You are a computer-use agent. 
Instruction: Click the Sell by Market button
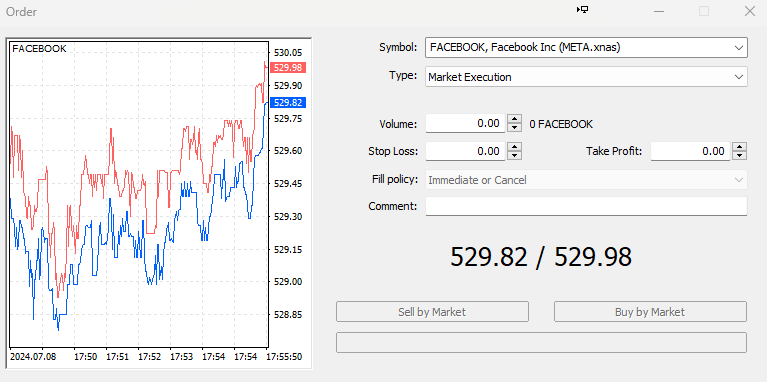(x=432, y=312)
